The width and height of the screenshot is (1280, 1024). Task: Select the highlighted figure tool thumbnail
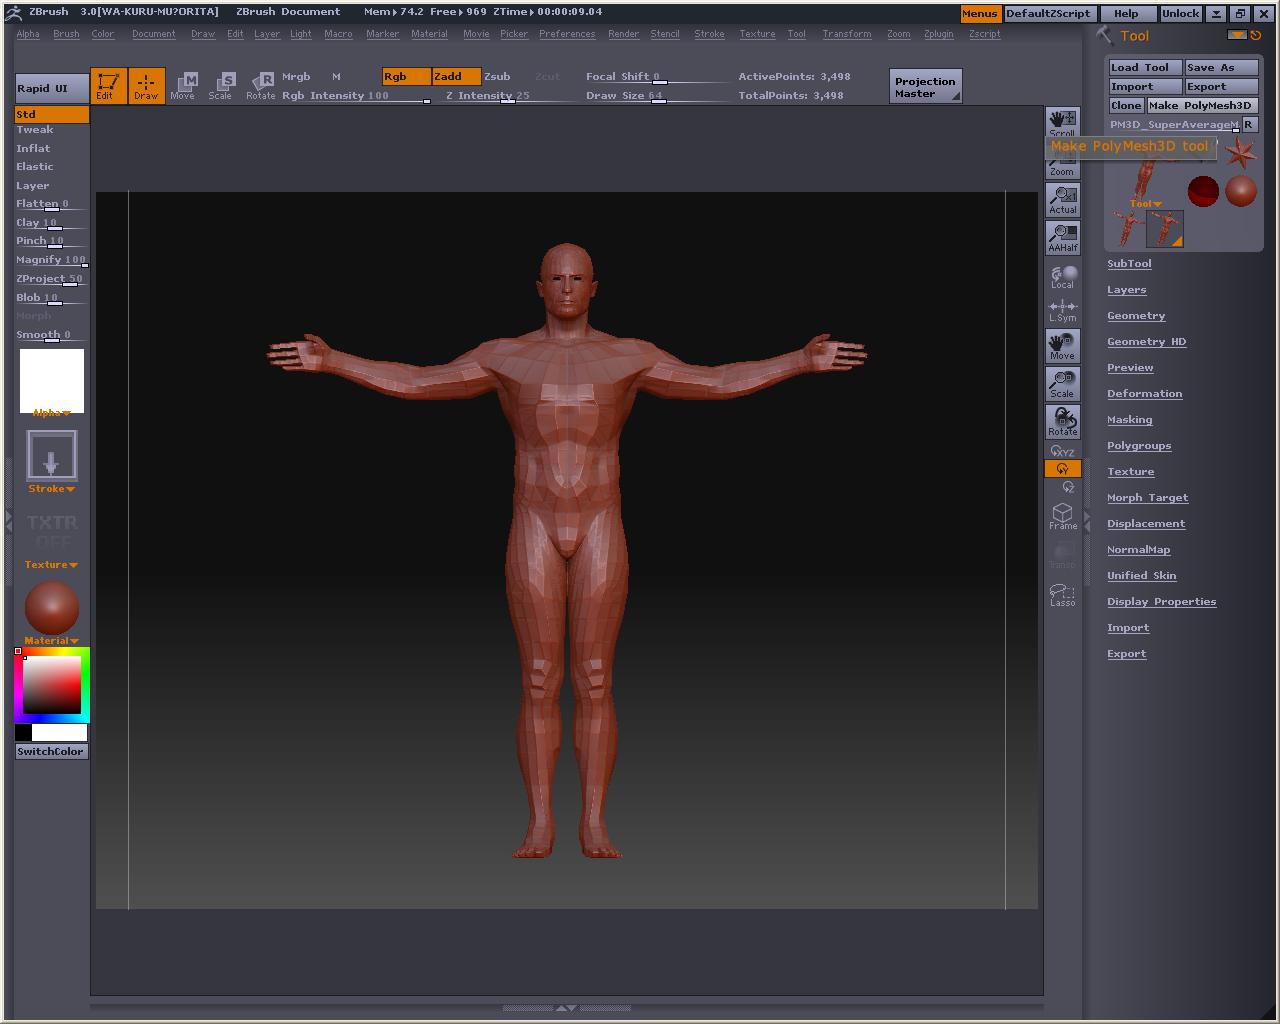tap(1165, 229)
